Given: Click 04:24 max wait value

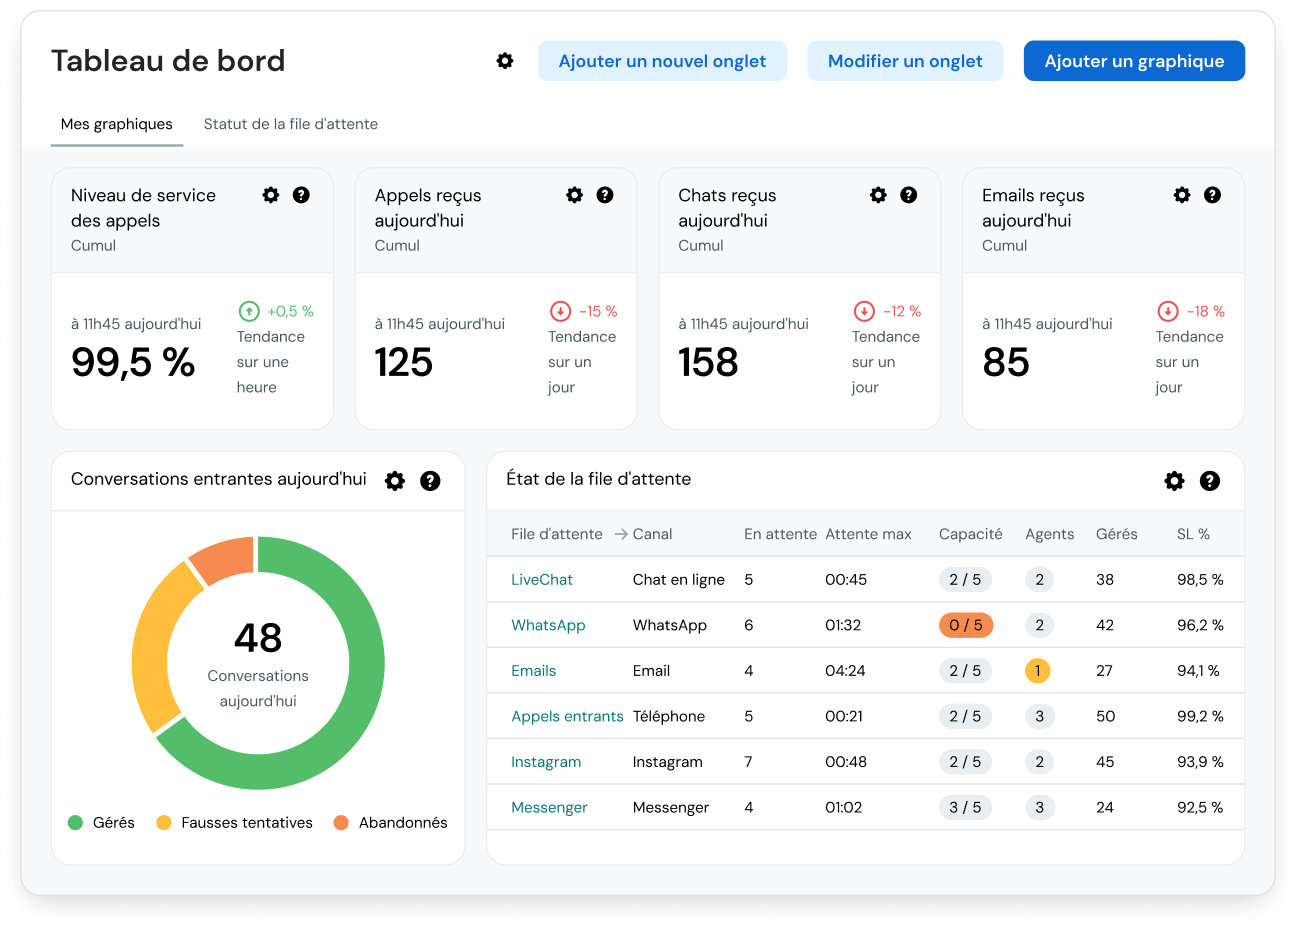Looking at the screenshot, I should pyautogui.click(x=845, y=671).
